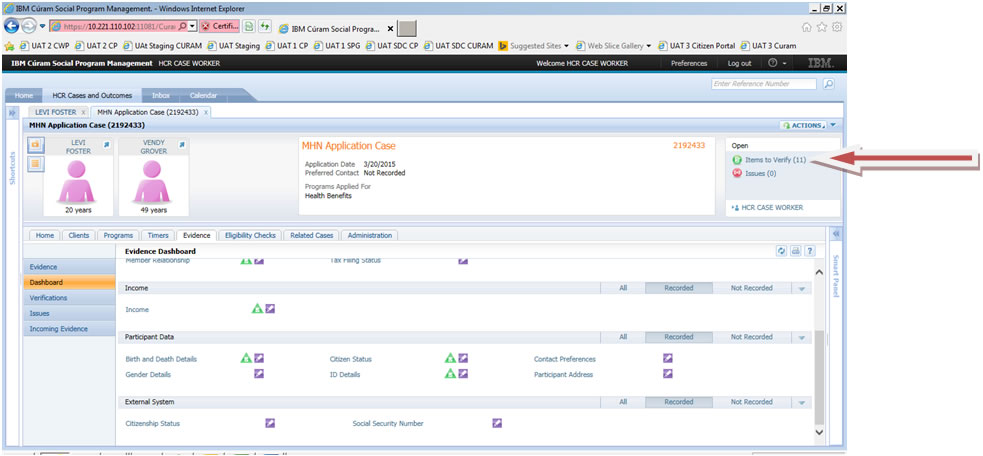The image size is (983, 456).
Task: Click the reference number search magnifier icon
Action: (829, 84)
